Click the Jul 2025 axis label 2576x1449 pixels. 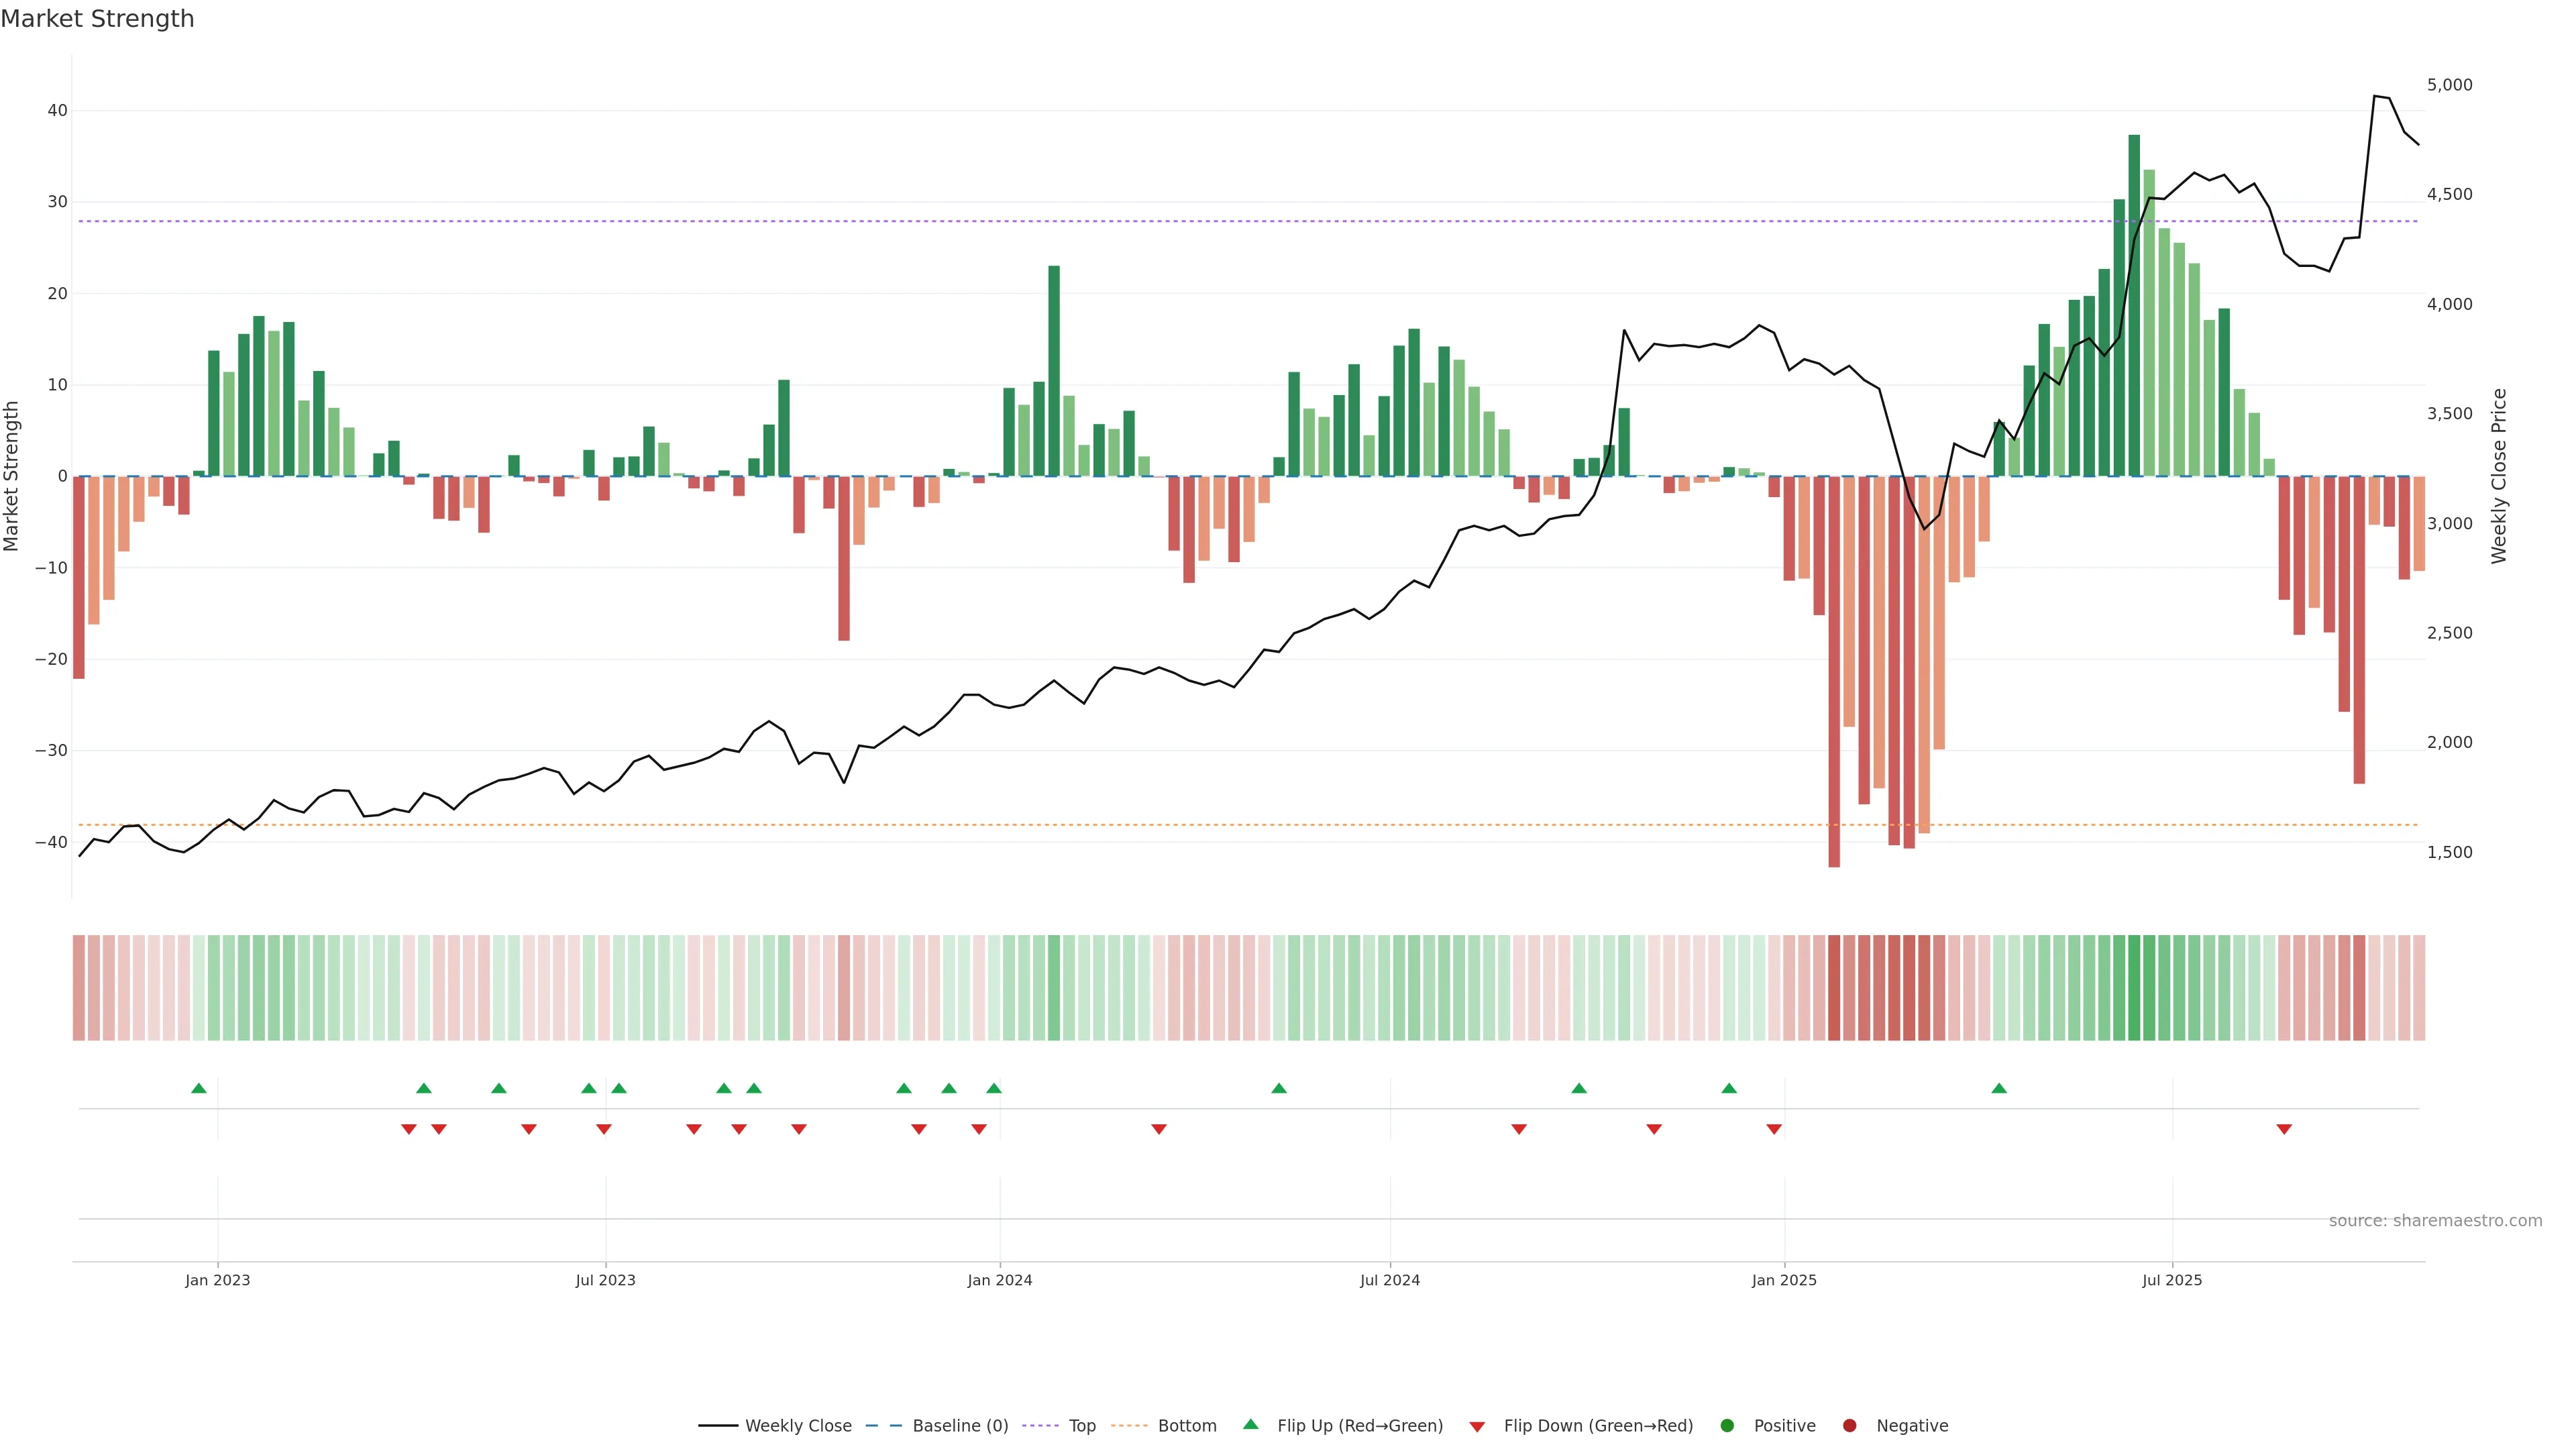click(x=2171, y=1280)
